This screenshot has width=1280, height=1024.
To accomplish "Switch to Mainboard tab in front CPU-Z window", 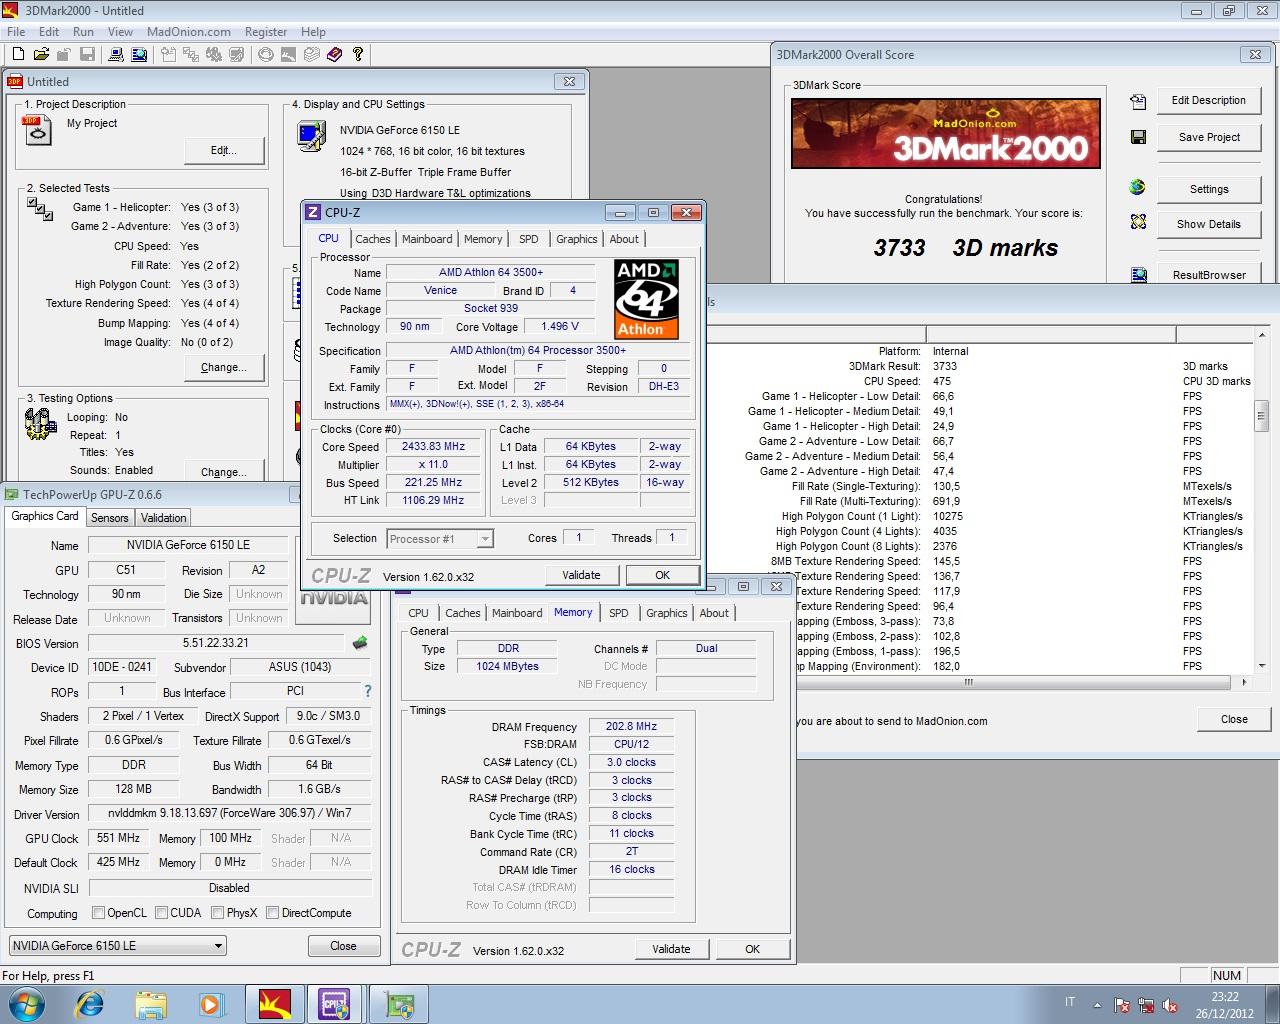I will tap(427, 239).
